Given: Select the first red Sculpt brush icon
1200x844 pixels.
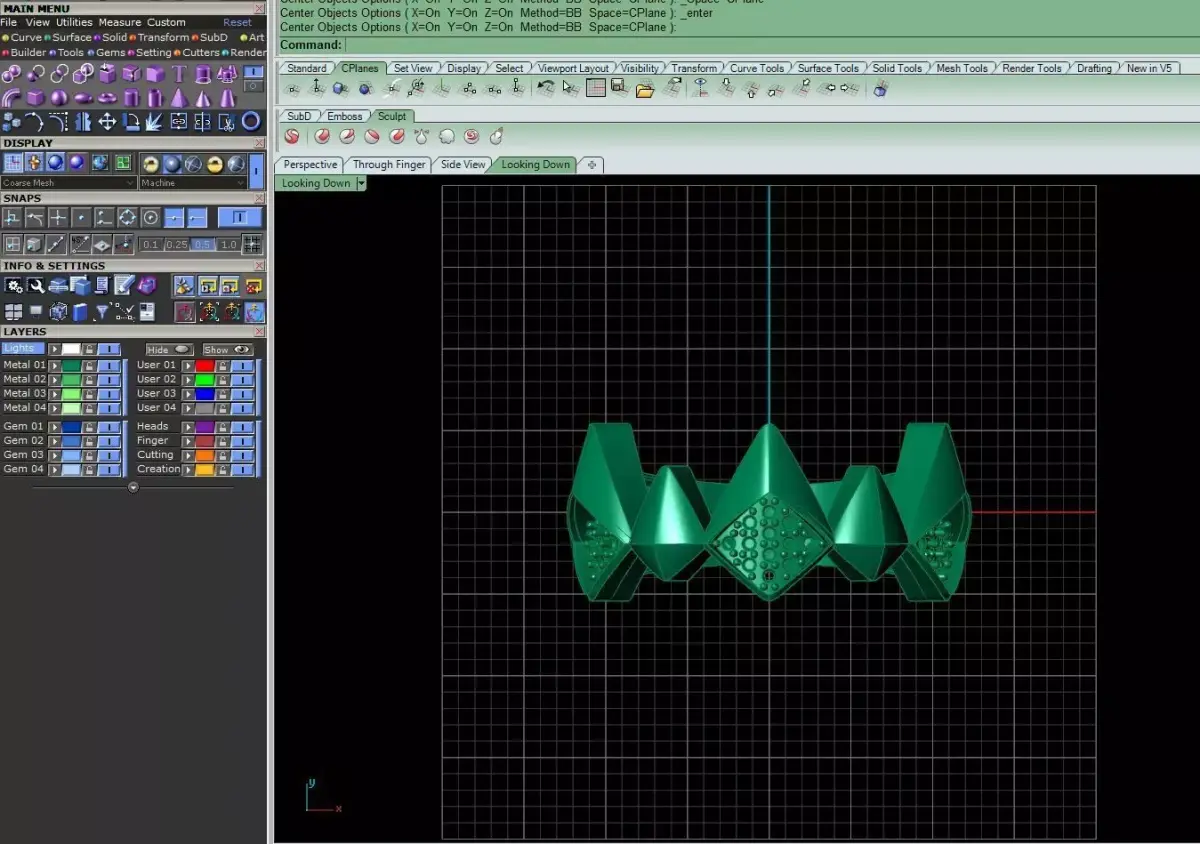Looking at the screenshot, I should click(292, 136).
